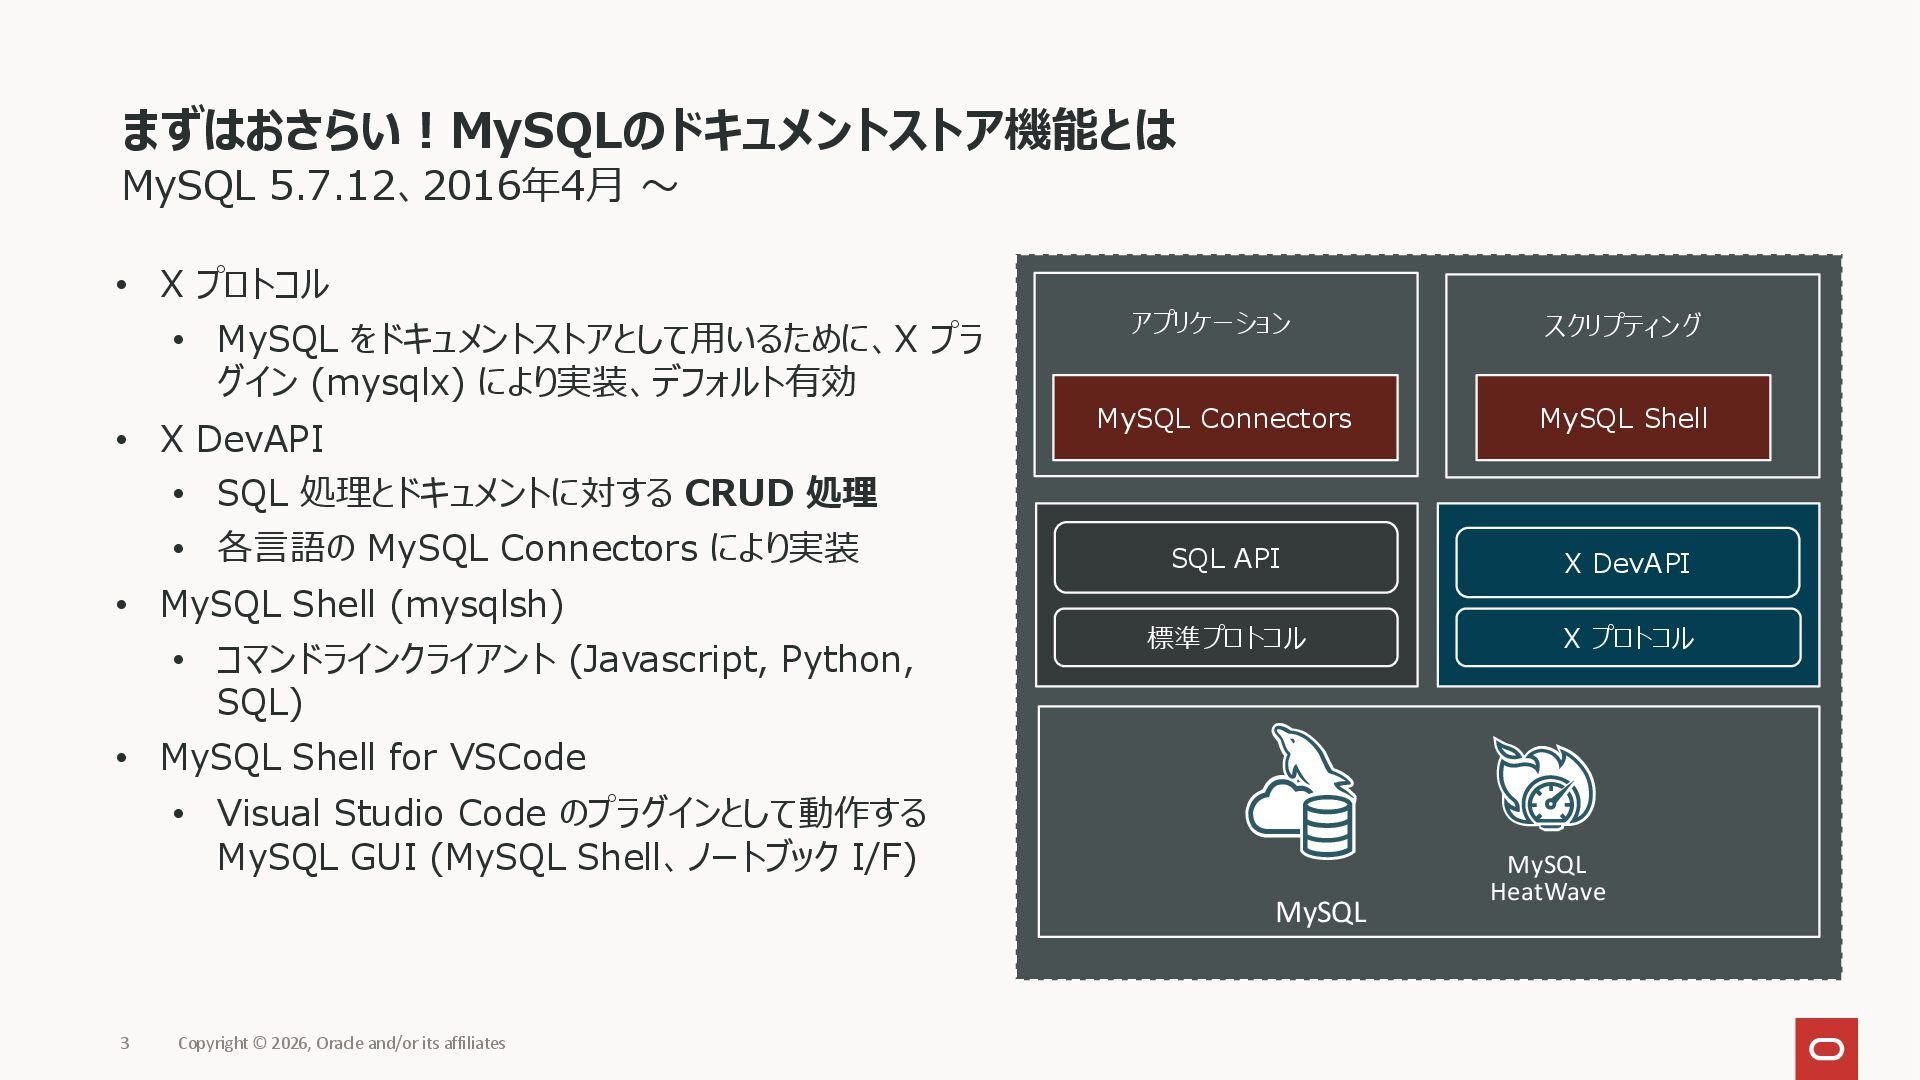Image resolution: width=1920 pixels, height=1080 pixels.
Task: Select the MySQL Connectors box
Action: click(x=1224, y=418)
